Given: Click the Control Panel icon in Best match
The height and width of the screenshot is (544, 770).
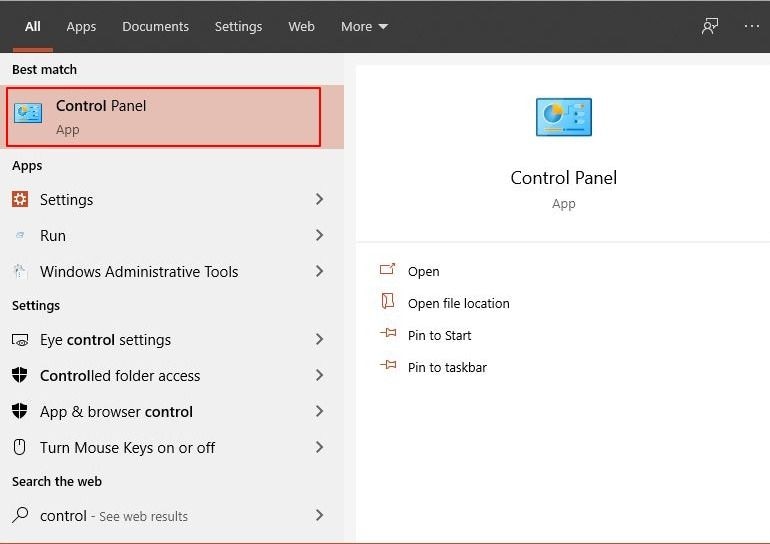Looking at the screenshot, I should tap(28, 115).
